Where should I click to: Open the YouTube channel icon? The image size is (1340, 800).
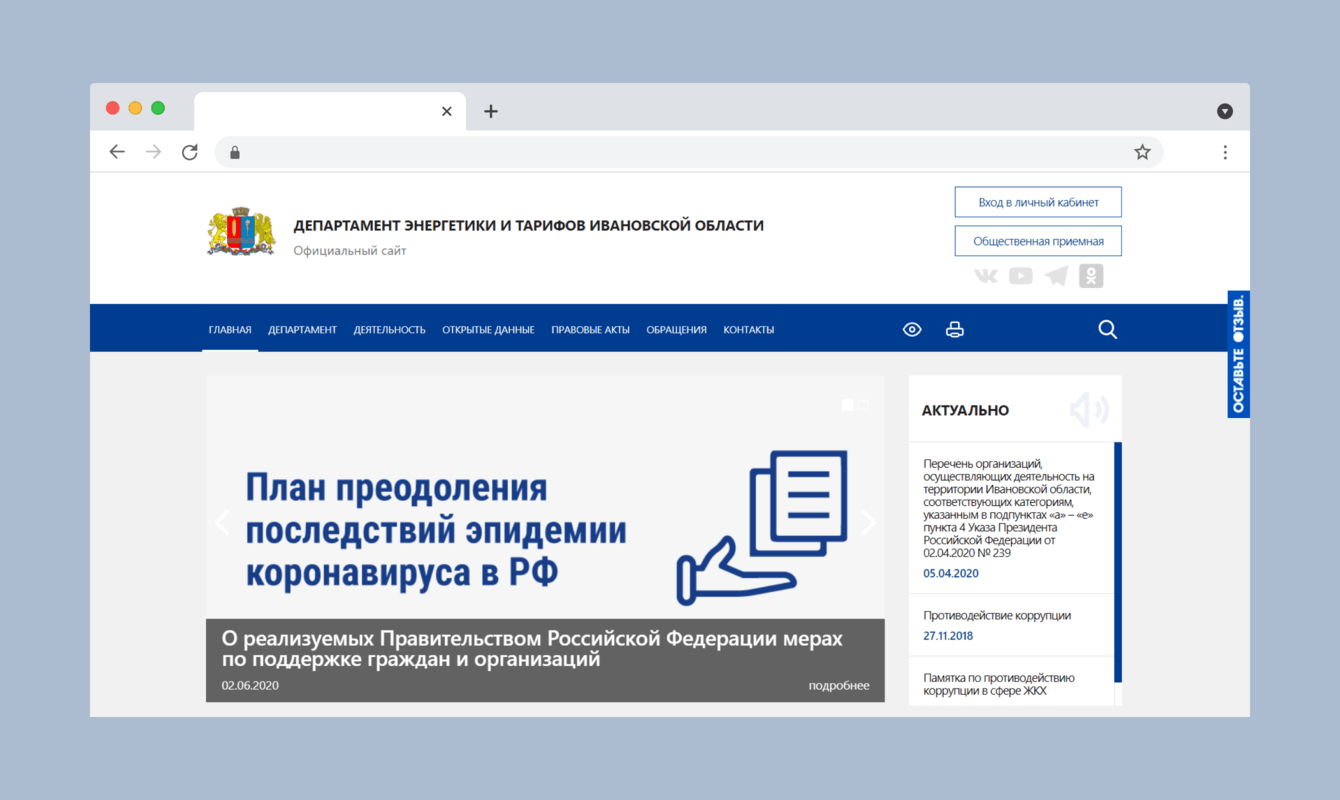coord(1020,276)
